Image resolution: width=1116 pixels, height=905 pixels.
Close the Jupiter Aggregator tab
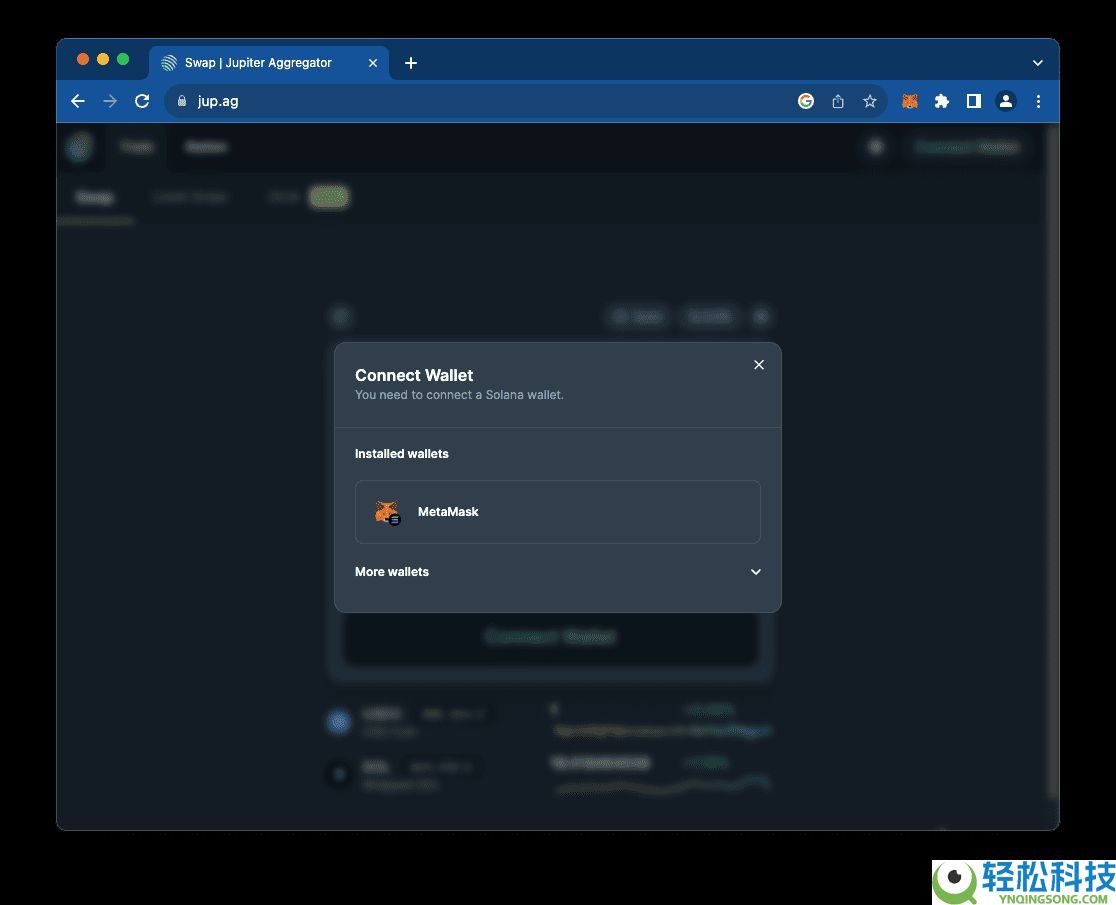pyautogui.click(x=372, y=63)
